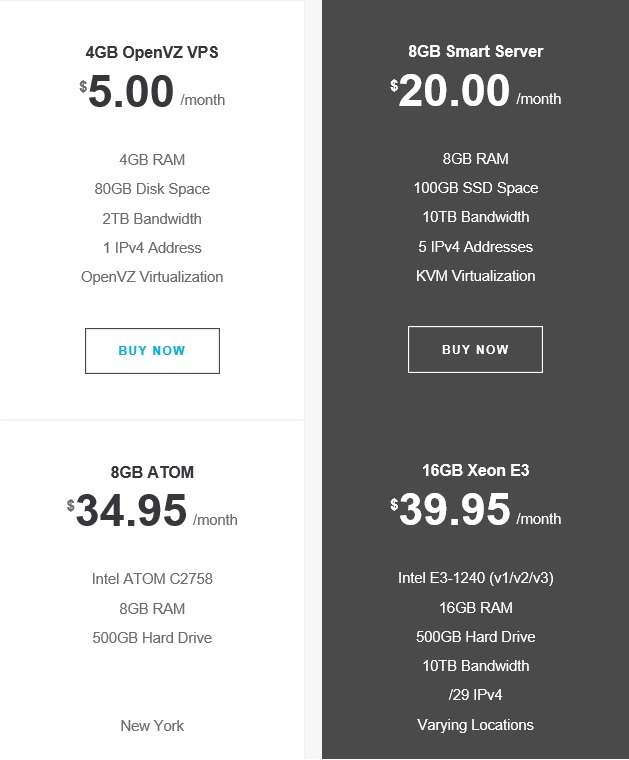The image size is (629, 760).
Task: Select the 4GB OpenVZ VPS plan title
Action: coord(152,52)
